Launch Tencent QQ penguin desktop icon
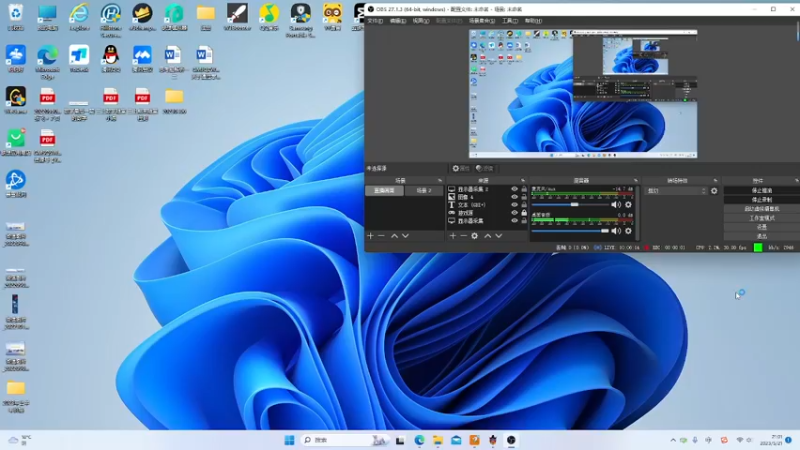 click(111, 58)
